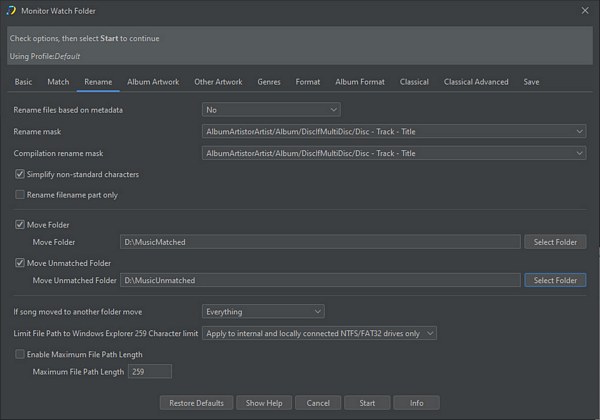Image resolution: width=600 pixels, height=420 pixels.
Task: Enable Rename filename part only
Action: (x=20, y=194)
